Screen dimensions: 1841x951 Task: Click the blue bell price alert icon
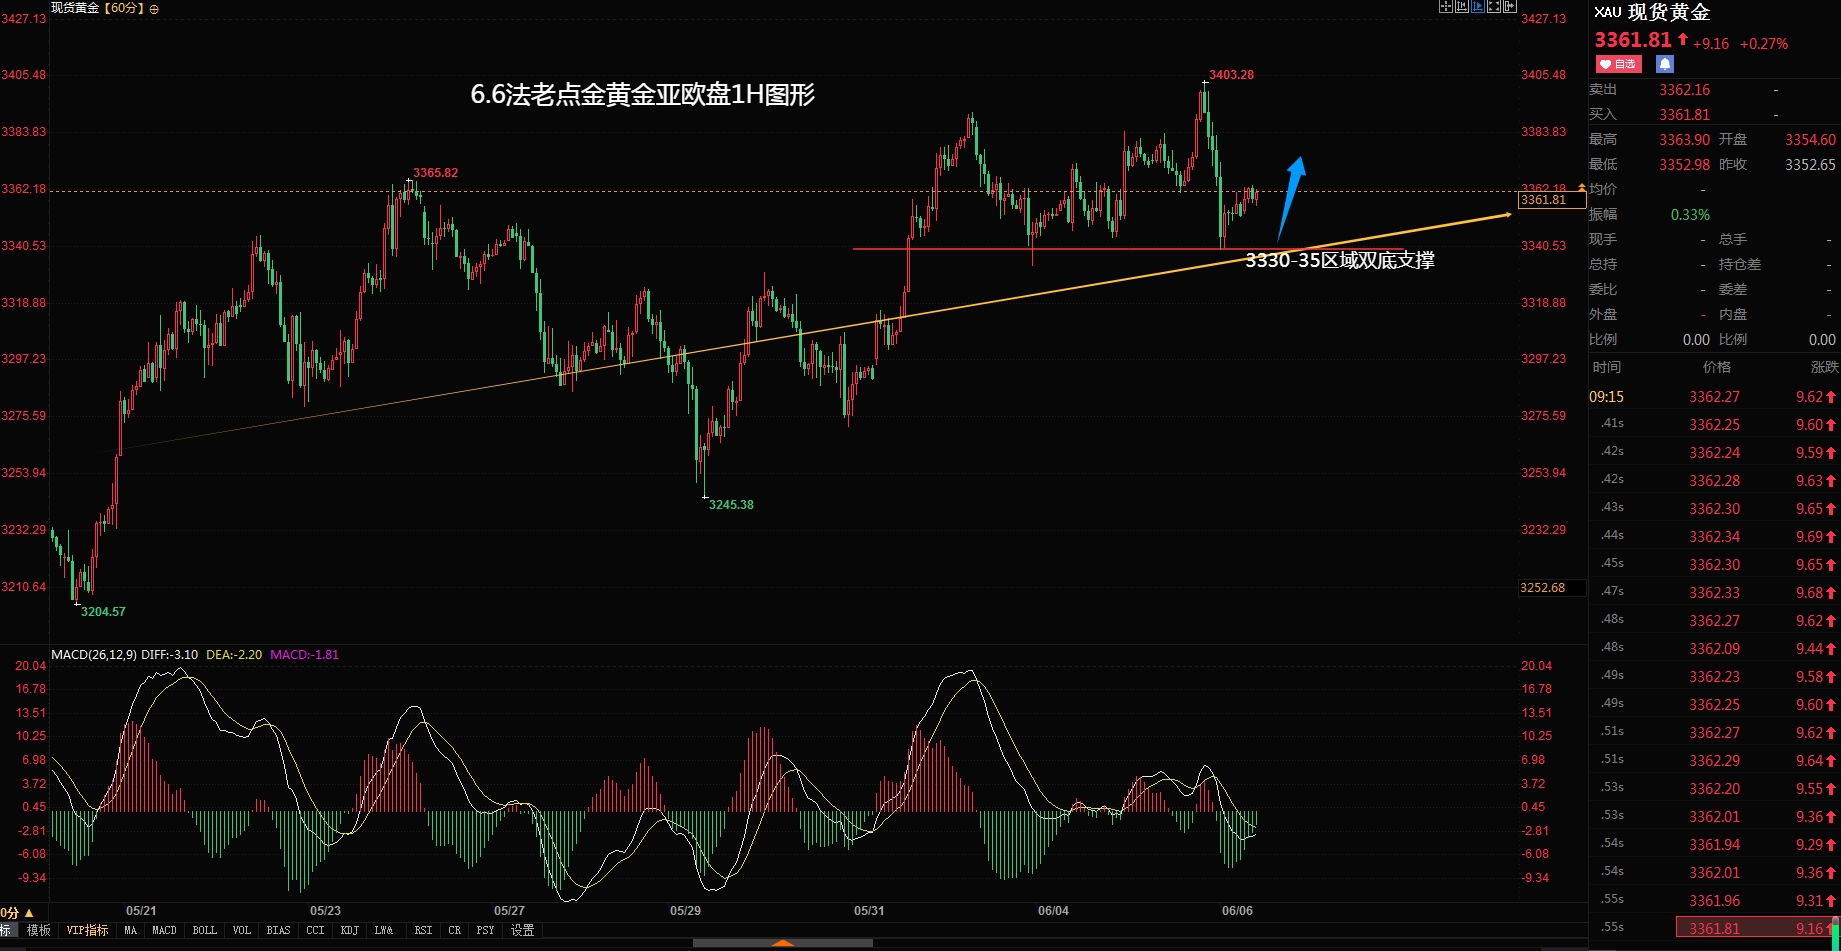[1664, 64]
